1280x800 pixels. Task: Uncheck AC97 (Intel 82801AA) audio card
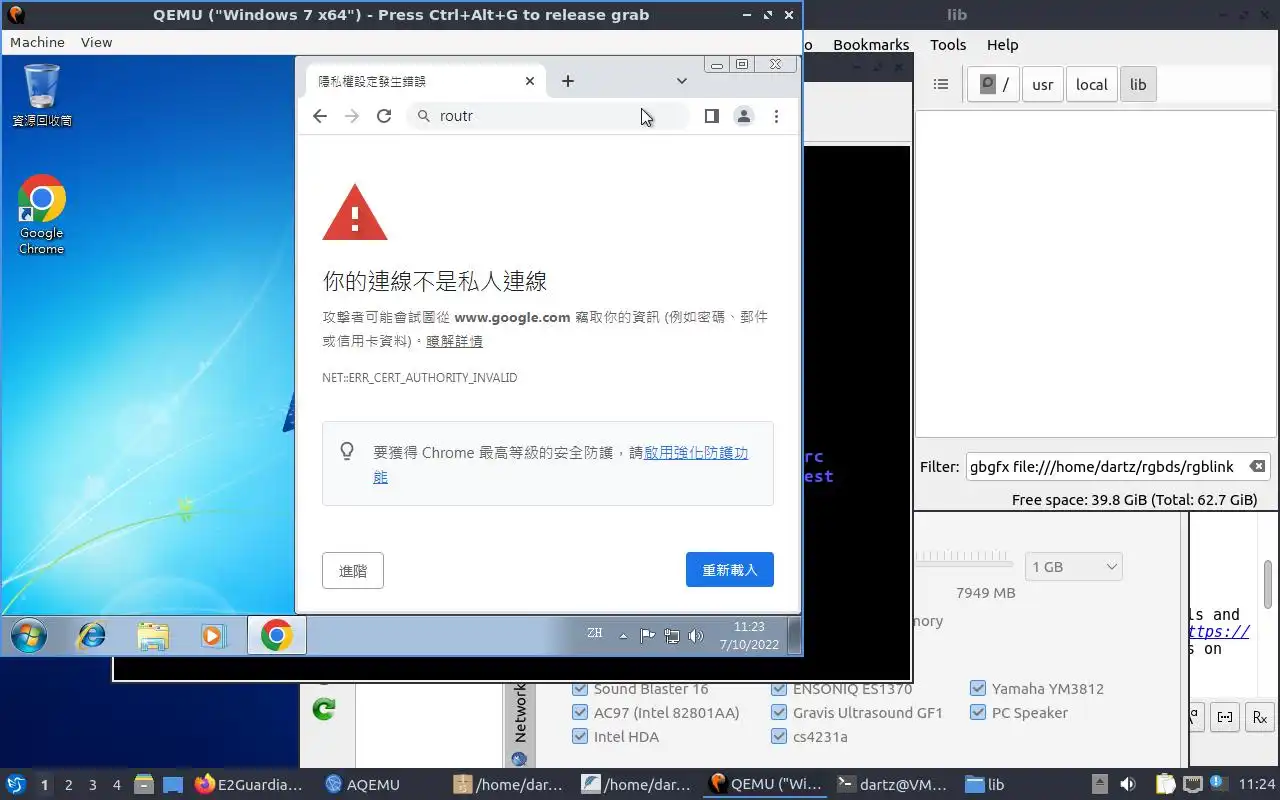(580, 713)
